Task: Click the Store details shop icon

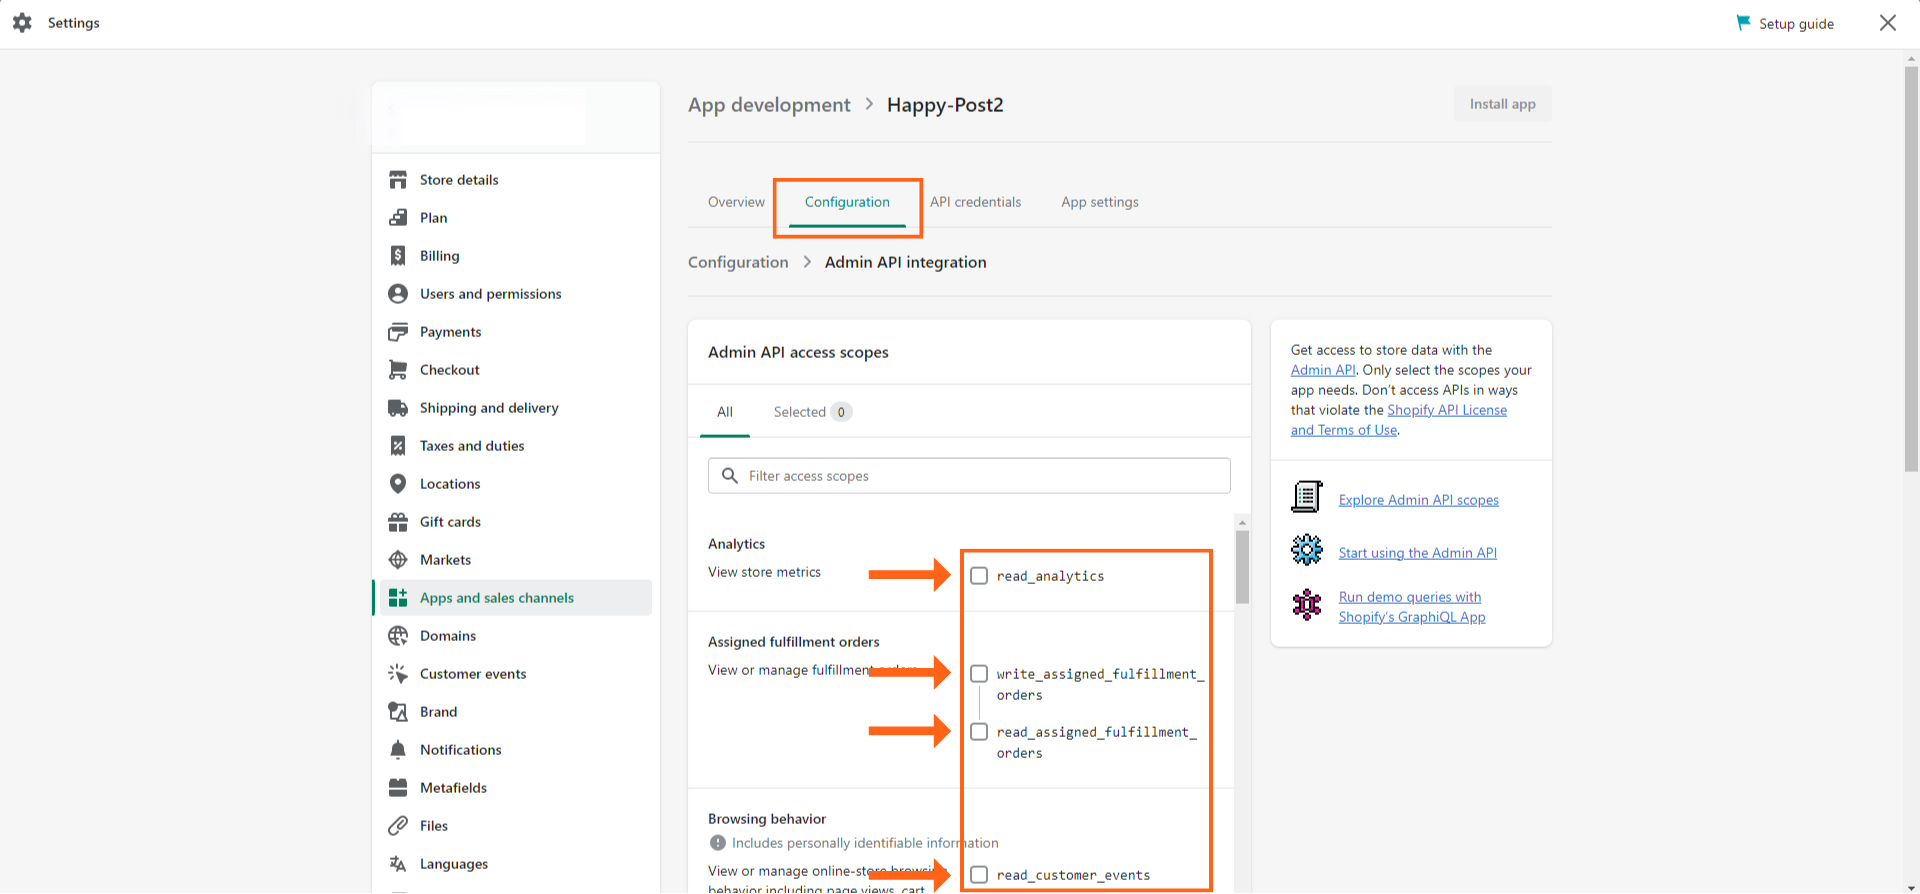Action: click(x=398, y=180)
